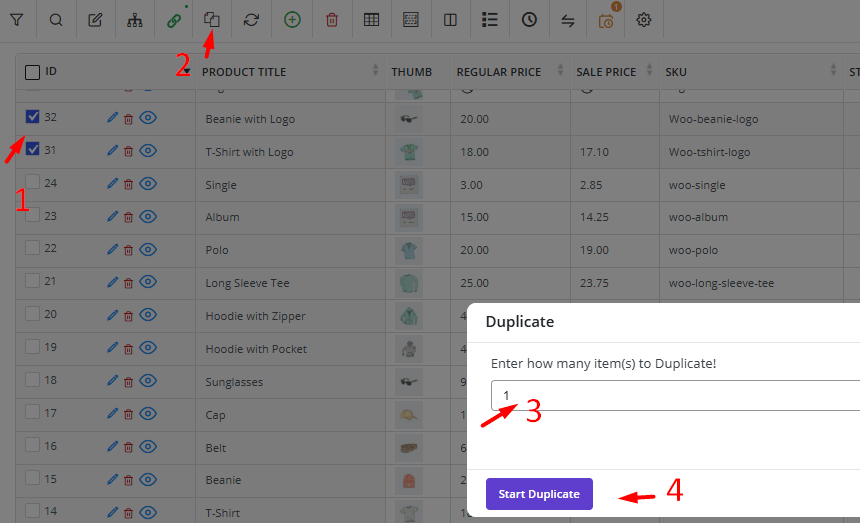The height and width of the screenshot is (523, 860).
Task: Open settings gear icon in toolbar
Action: tap(643, 20)
